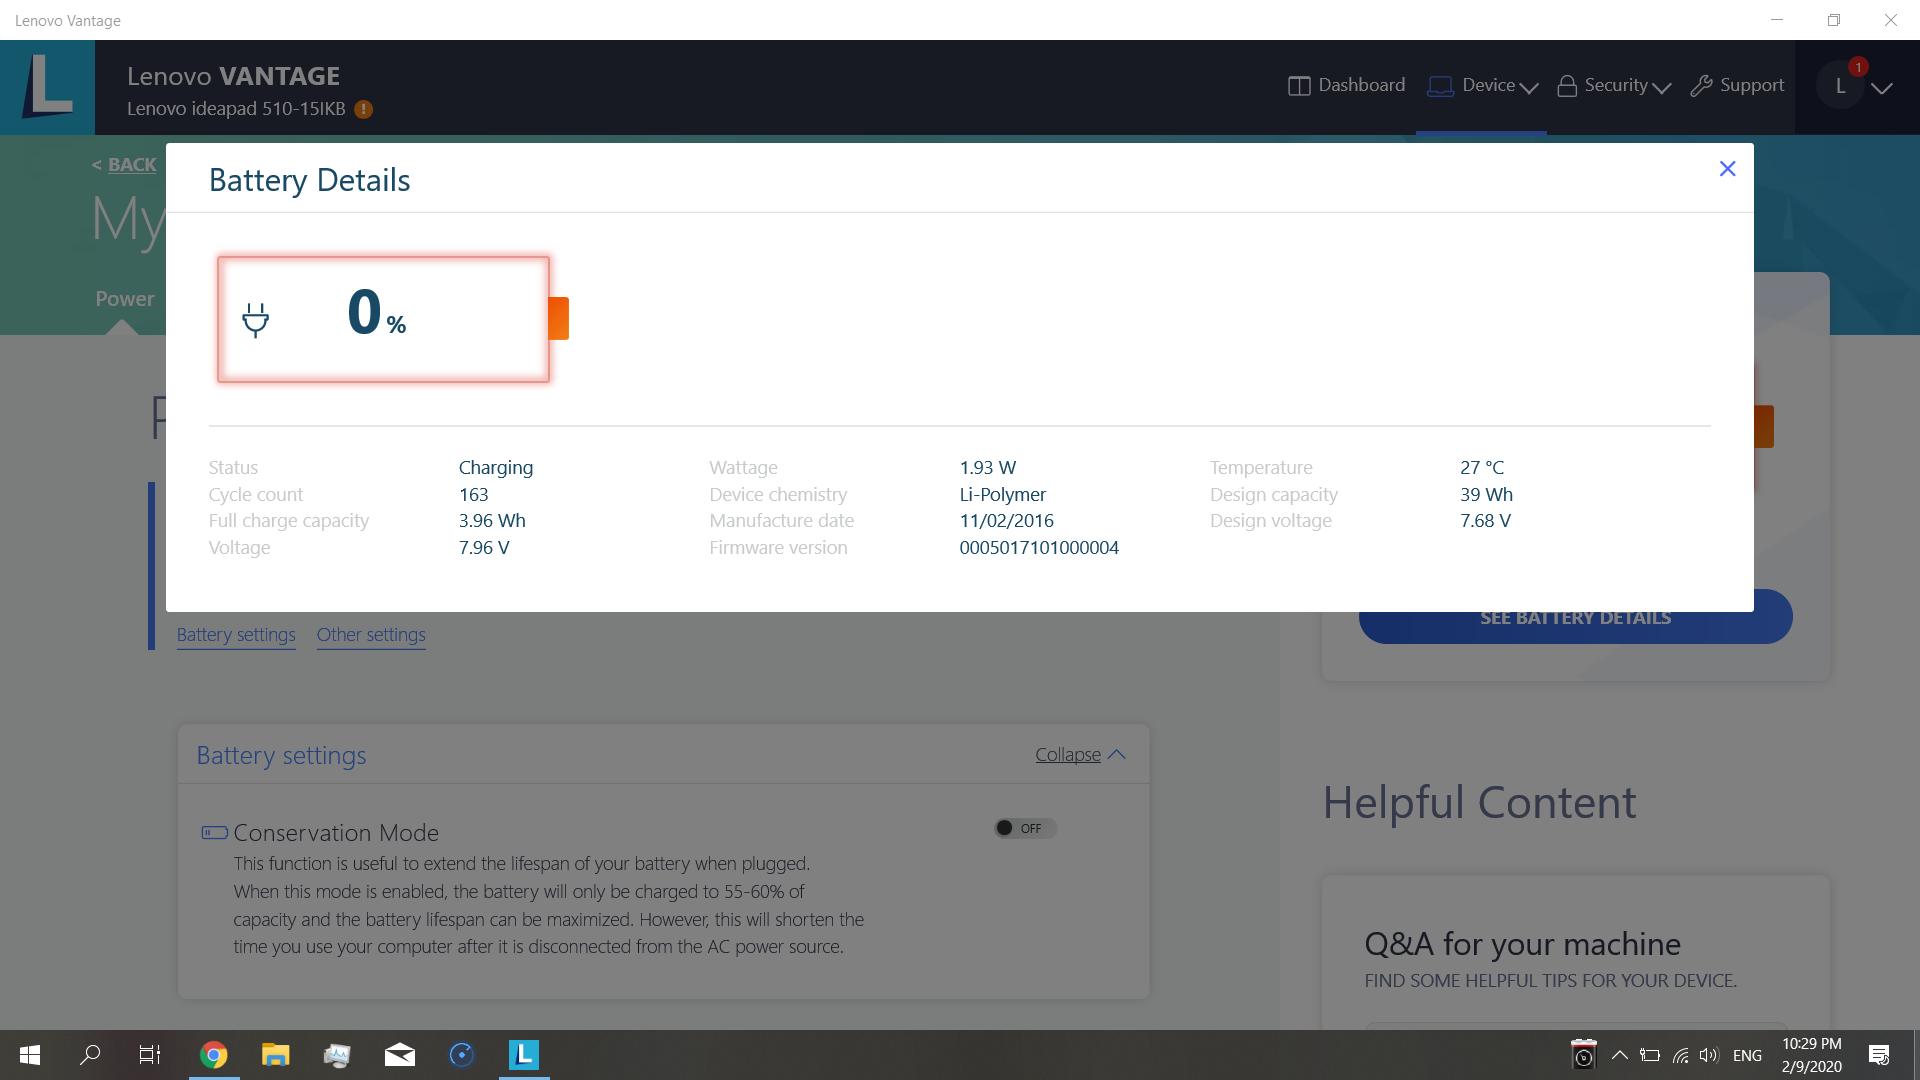Open the Support menu item
The width and height of the screenshot is (1920, 1080).
point(1737,85)
